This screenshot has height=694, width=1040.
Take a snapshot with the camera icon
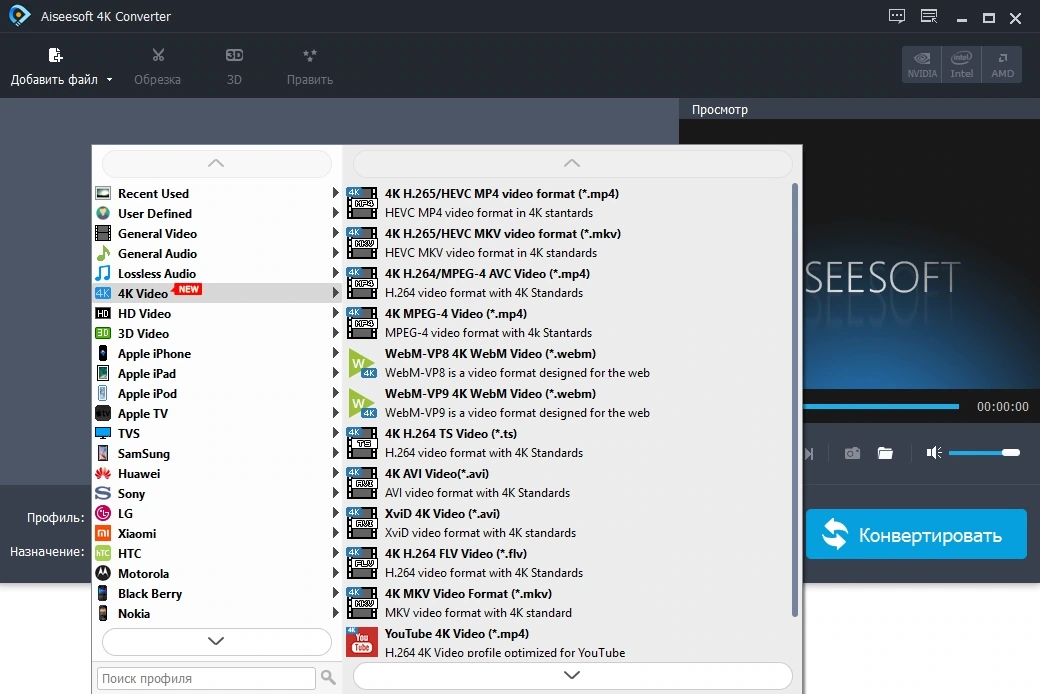[x=852, y=453]
